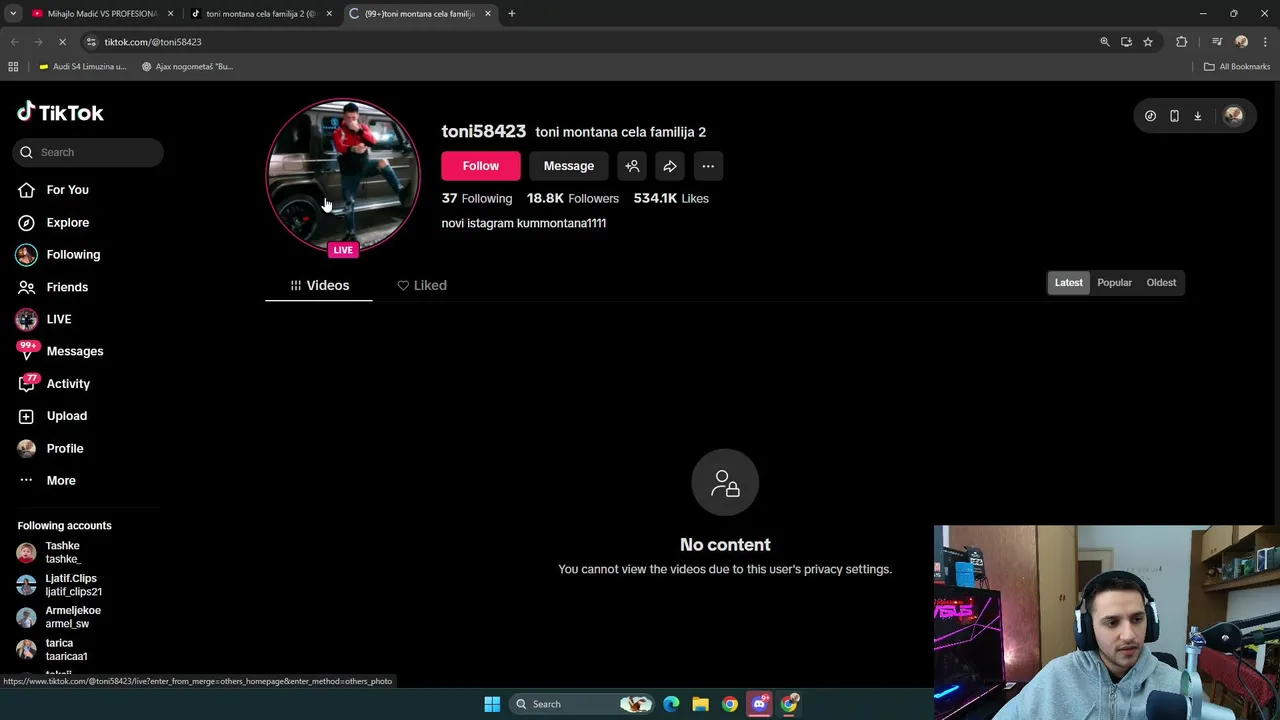
Task: Bookmark this page with the star
Action: pyautogui.click(x=1148, y=42)
